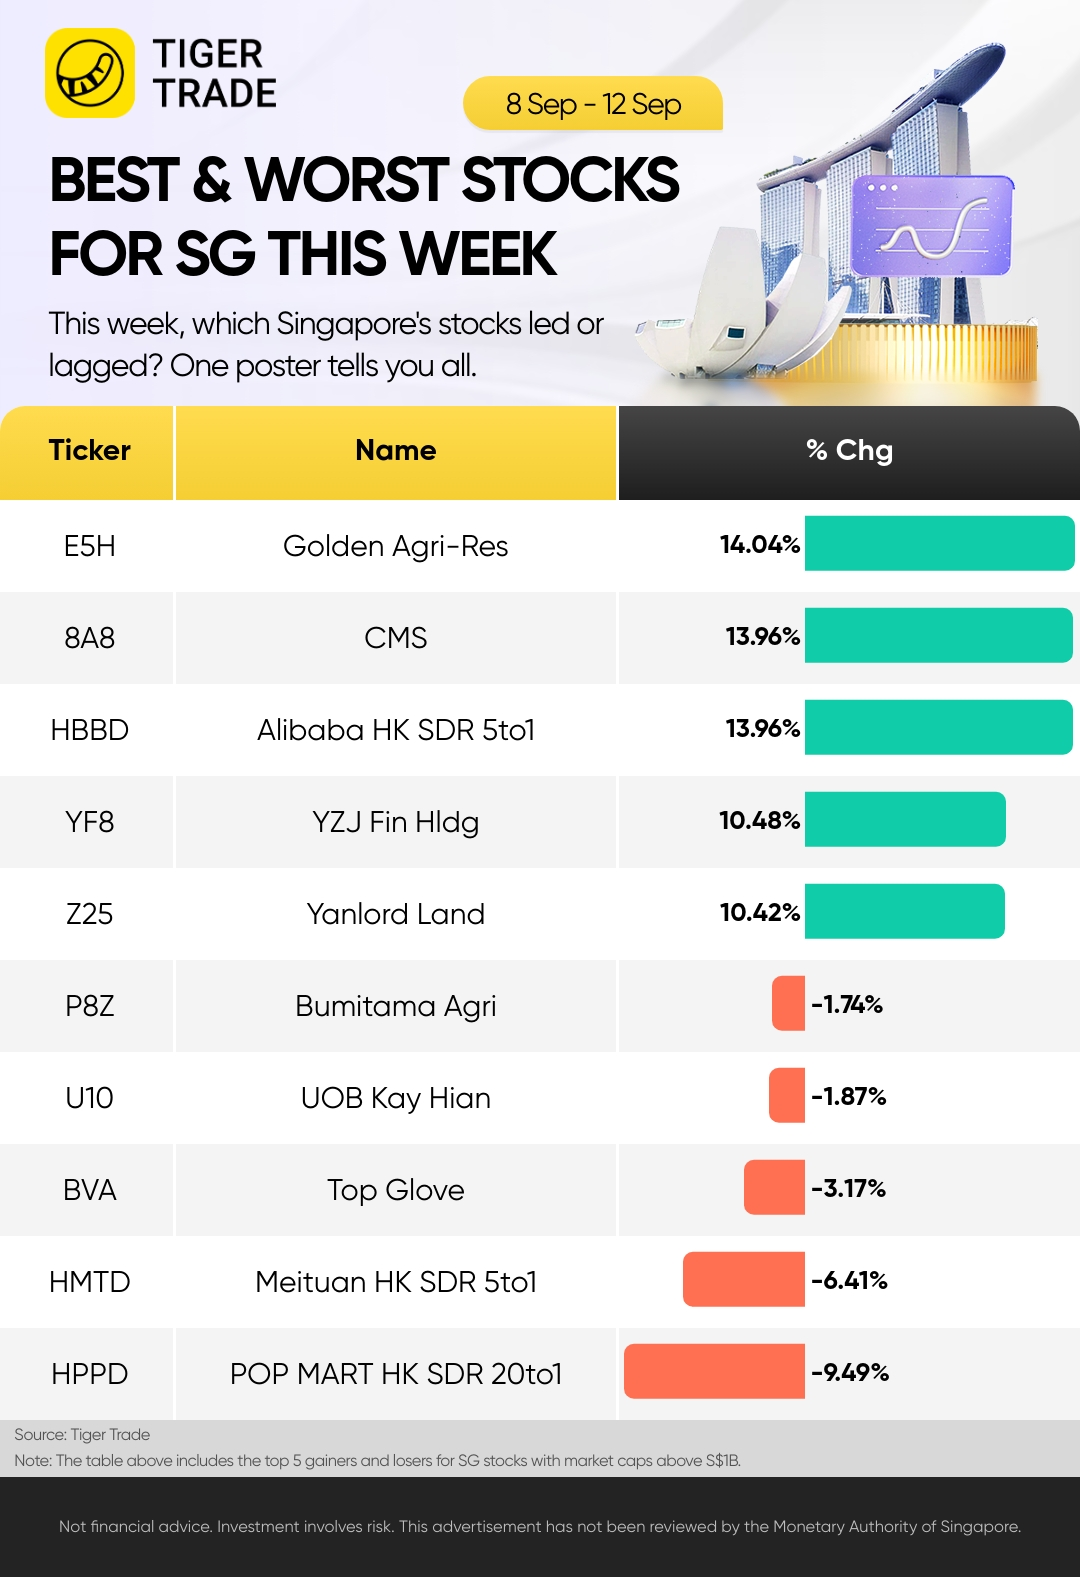Select the 8A8 ticker for CMS
1080x1577 pixels.
pos(89,638)
